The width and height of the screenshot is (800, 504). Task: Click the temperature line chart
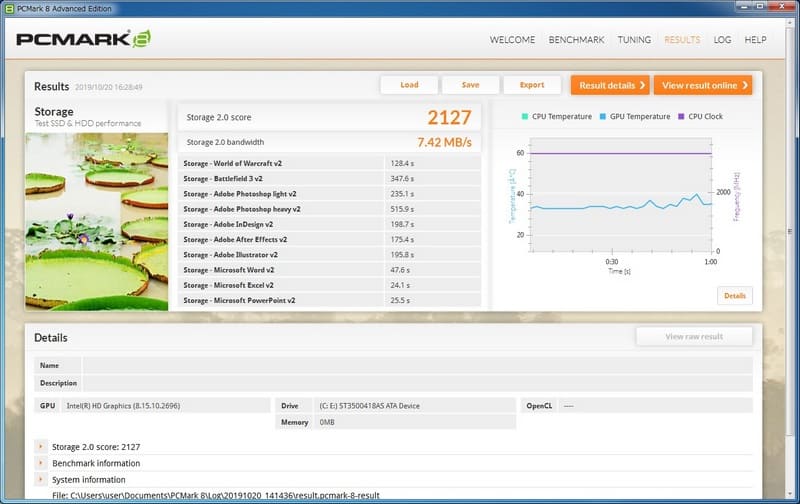coord(621,195)
